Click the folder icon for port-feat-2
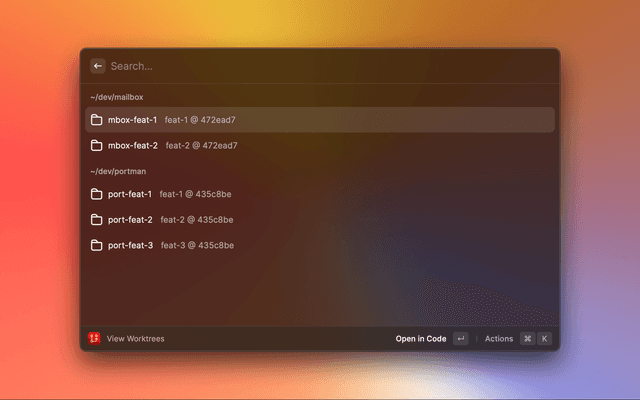 97,219
